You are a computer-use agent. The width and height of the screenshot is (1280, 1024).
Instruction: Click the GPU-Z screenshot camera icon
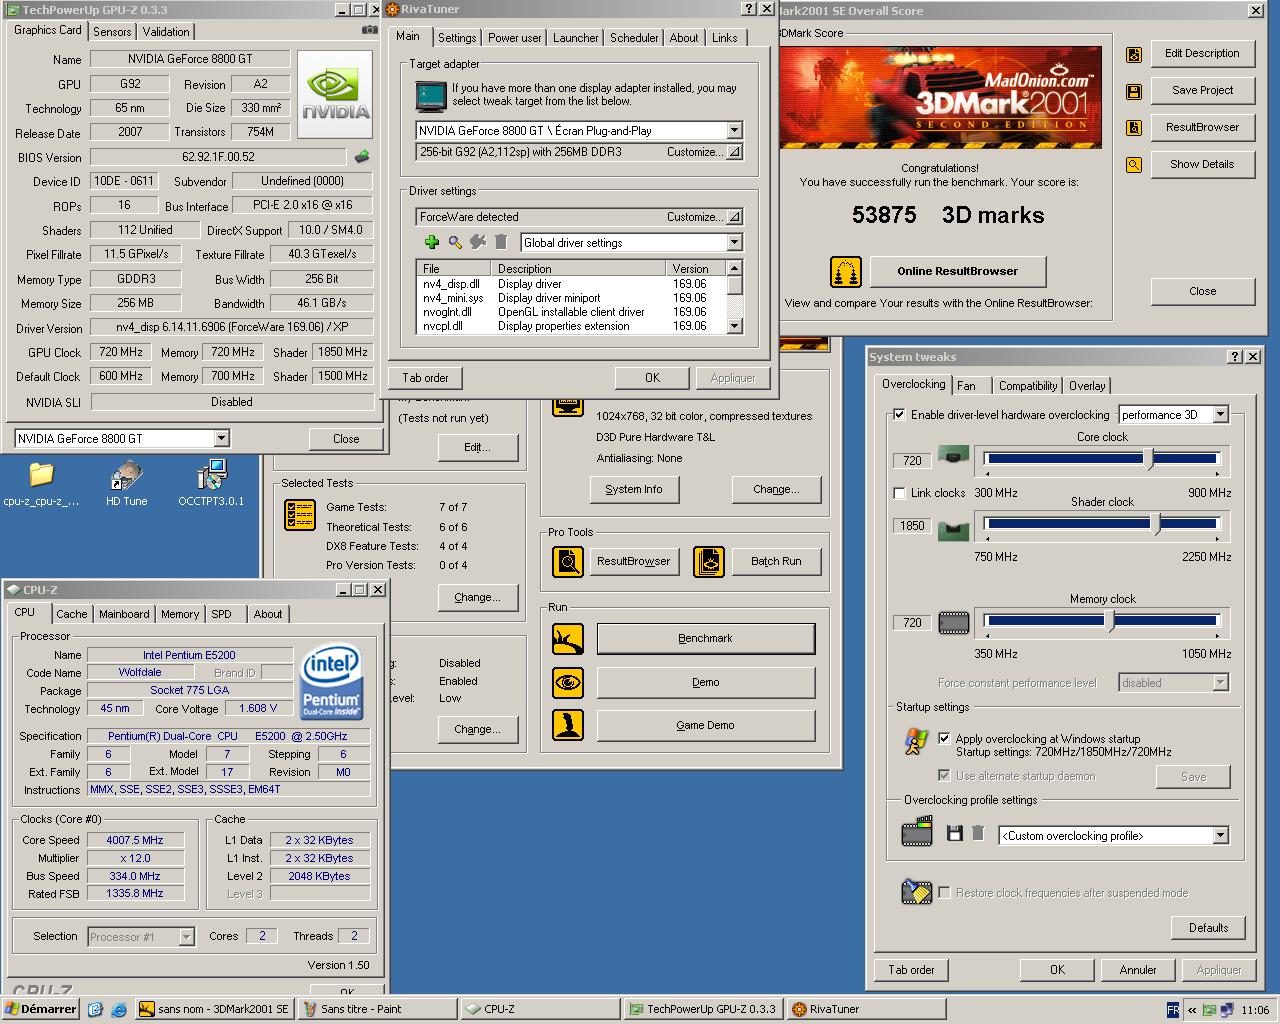(369, 31)
